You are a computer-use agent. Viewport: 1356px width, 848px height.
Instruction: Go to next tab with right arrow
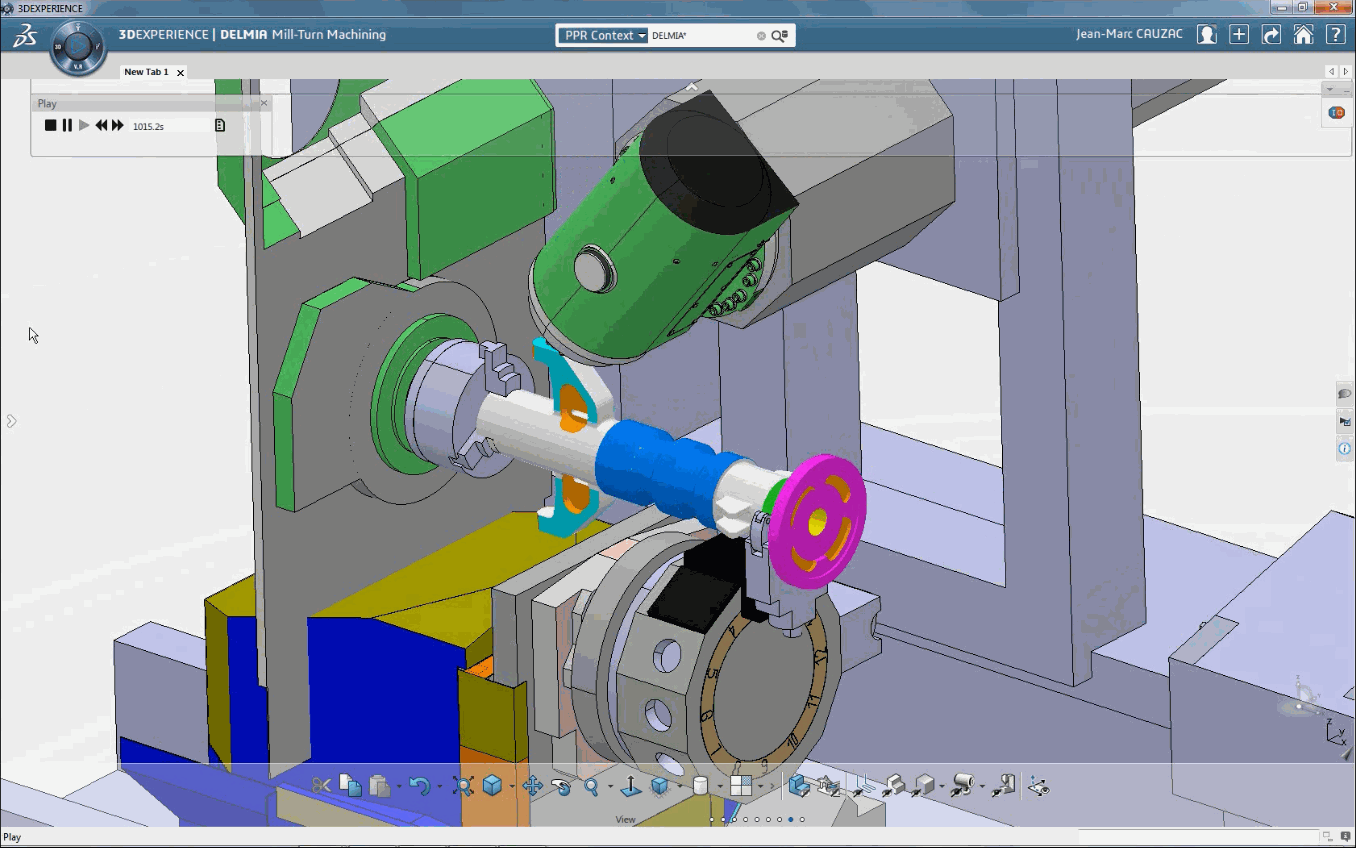[1346, 72]
